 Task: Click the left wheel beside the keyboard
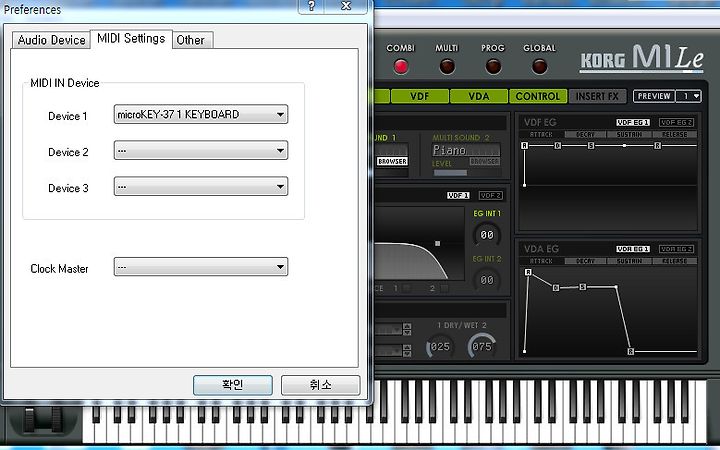[x=29, y=420]
